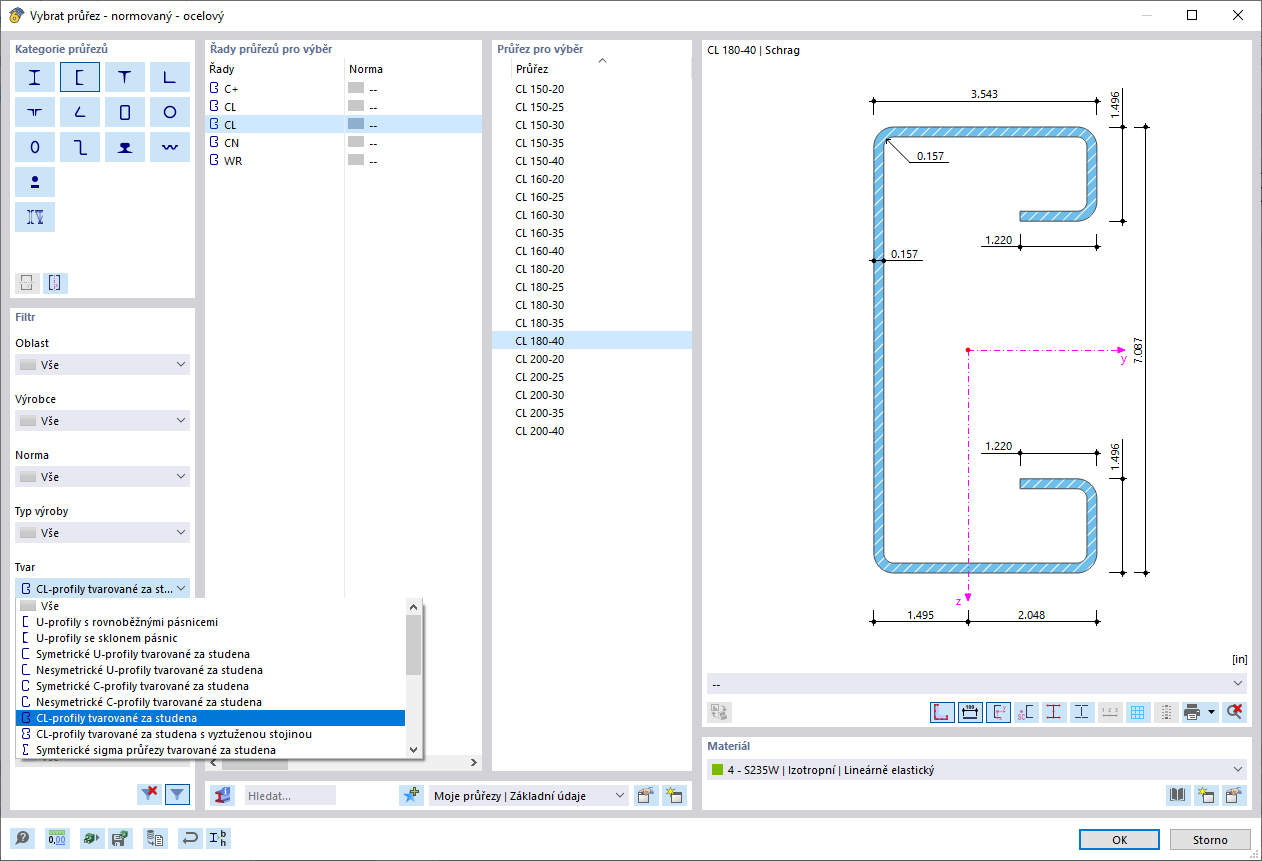This screenshot has width=1262, height=861.
Task: Open units and decimals icon
Action: (x=58, y=839)
